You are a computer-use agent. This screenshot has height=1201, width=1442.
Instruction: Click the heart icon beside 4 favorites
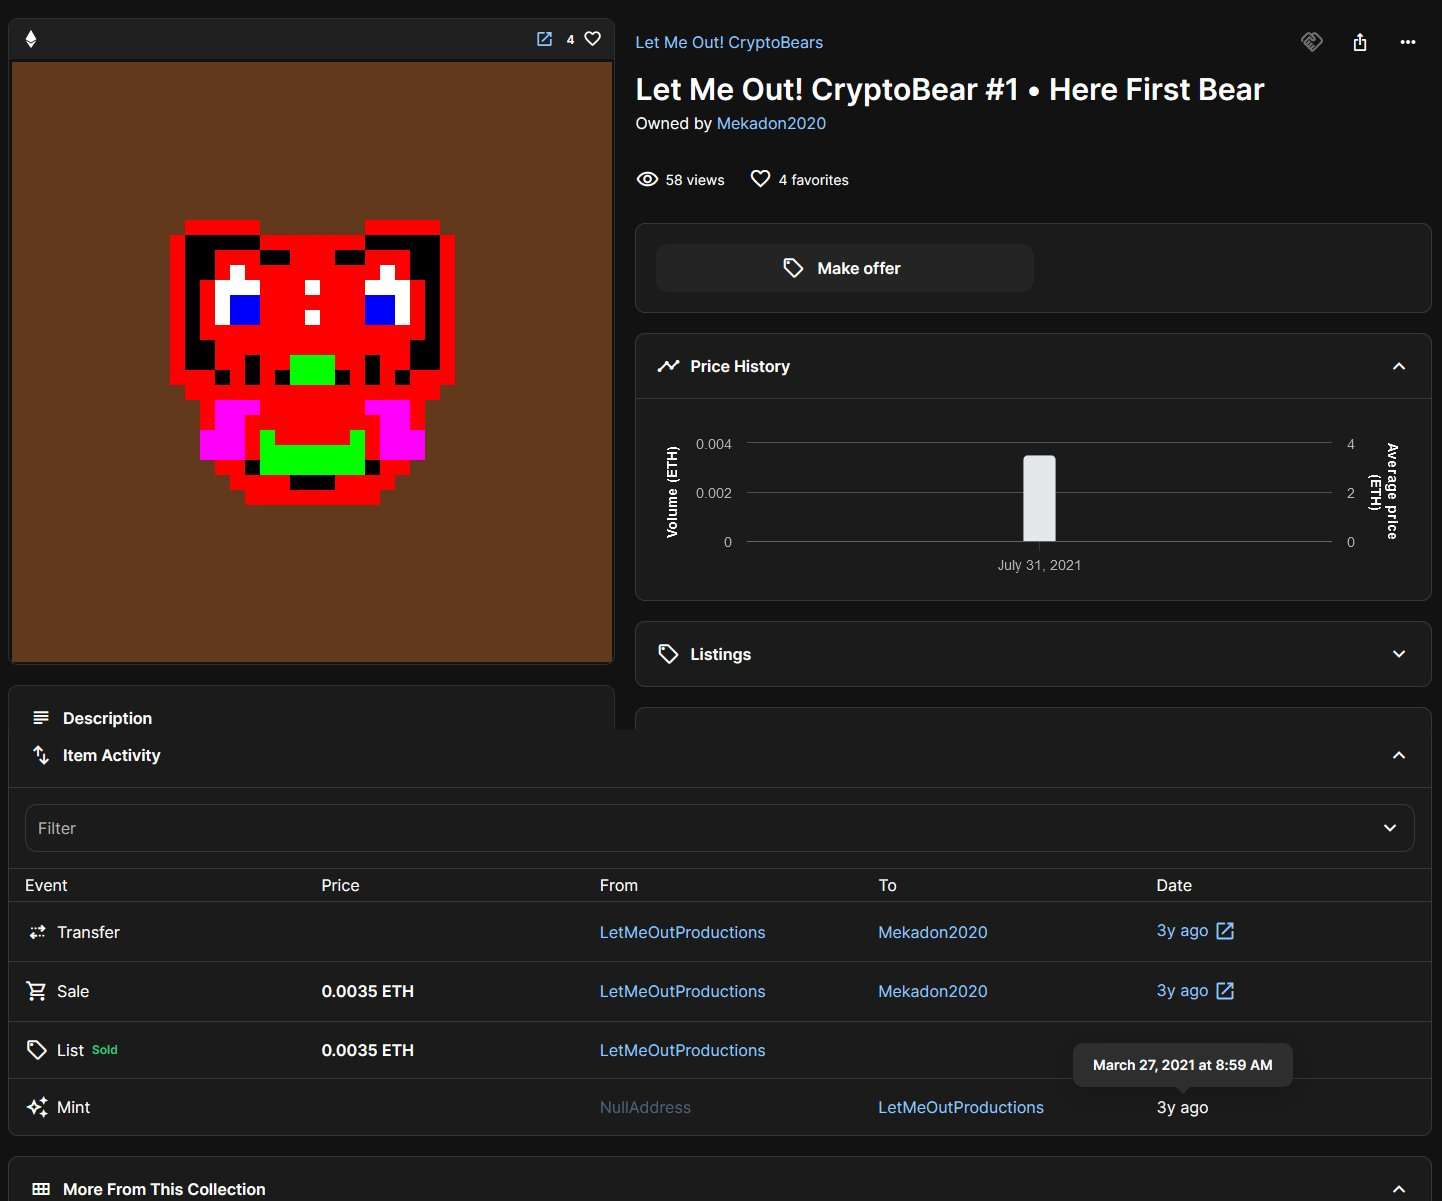click(760, 179)
